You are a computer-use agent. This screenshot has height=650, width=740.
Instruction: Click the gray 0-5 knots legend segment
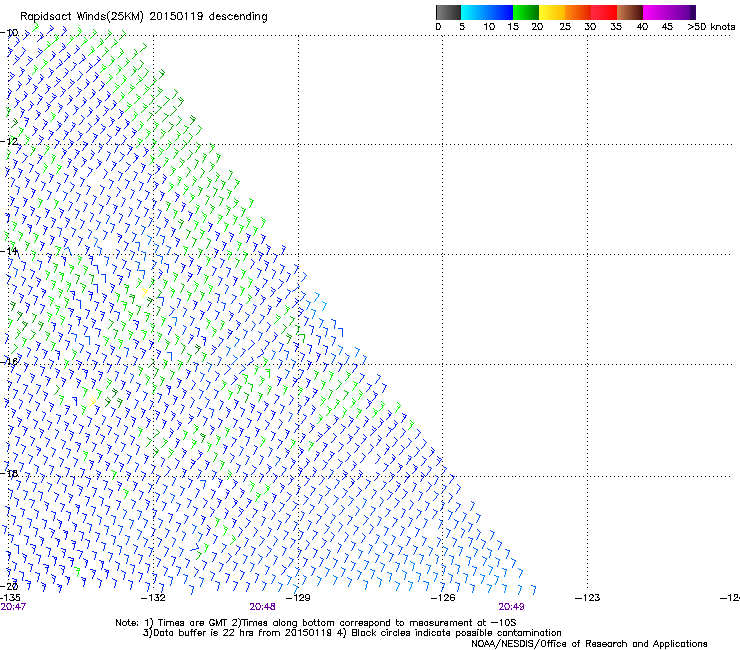click(448, 12)
